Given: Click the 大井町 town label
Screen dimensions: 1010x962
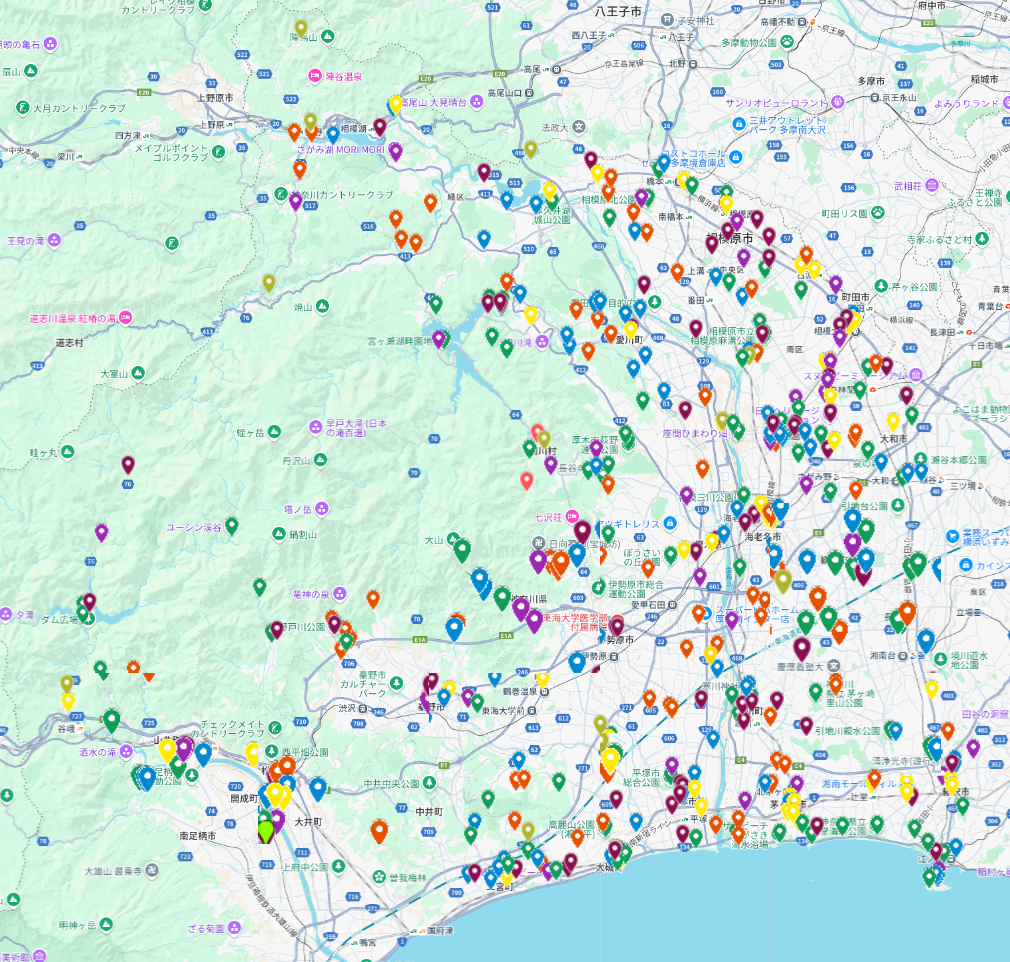Looking at the screenshot, I should click(x=308, y=822).
